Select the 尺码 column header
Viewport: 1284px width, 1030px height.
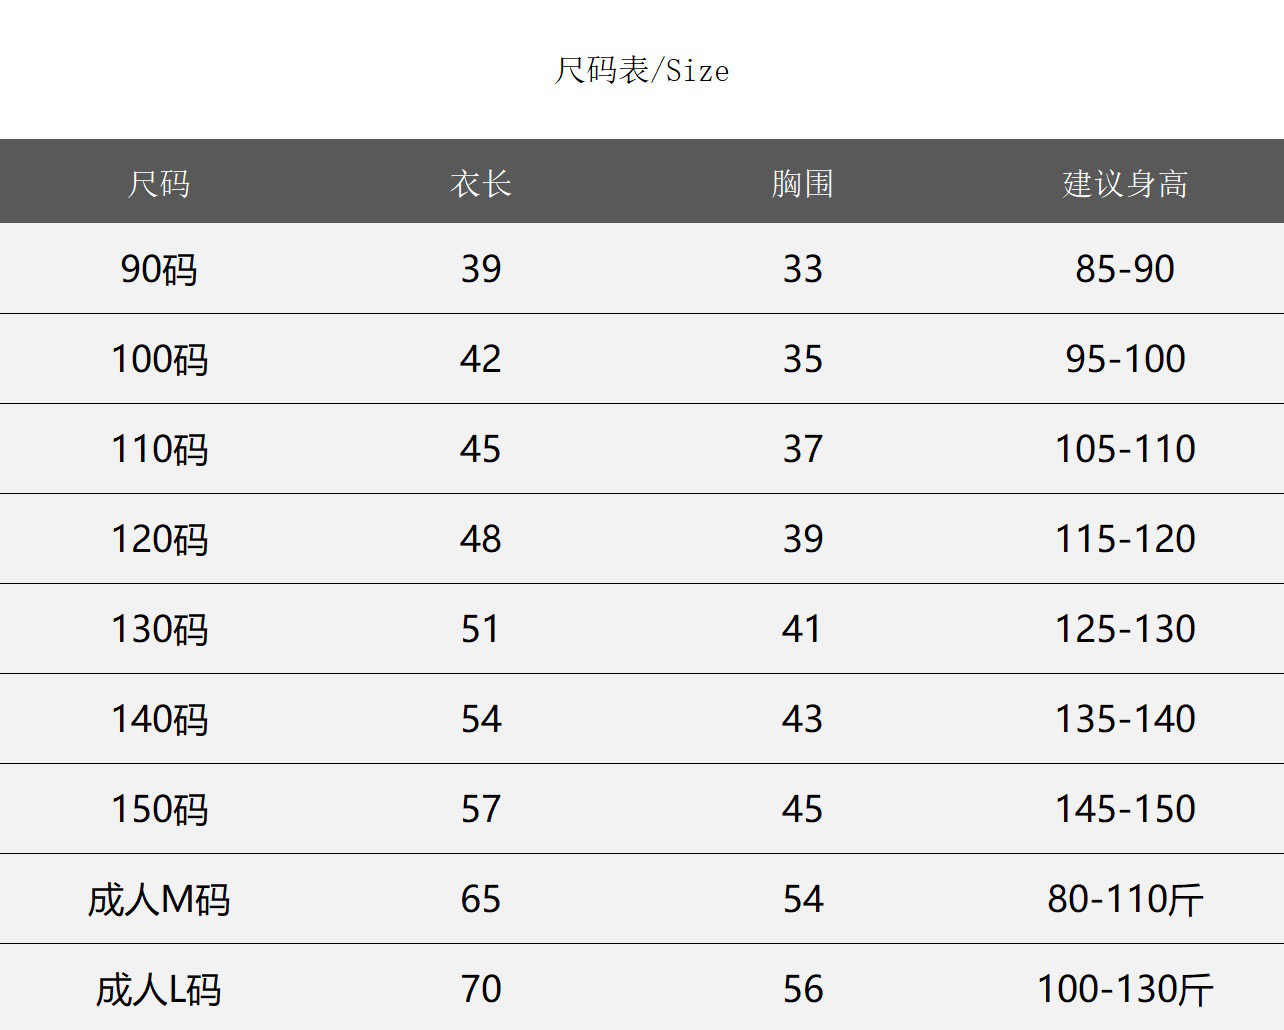point(159,184)
